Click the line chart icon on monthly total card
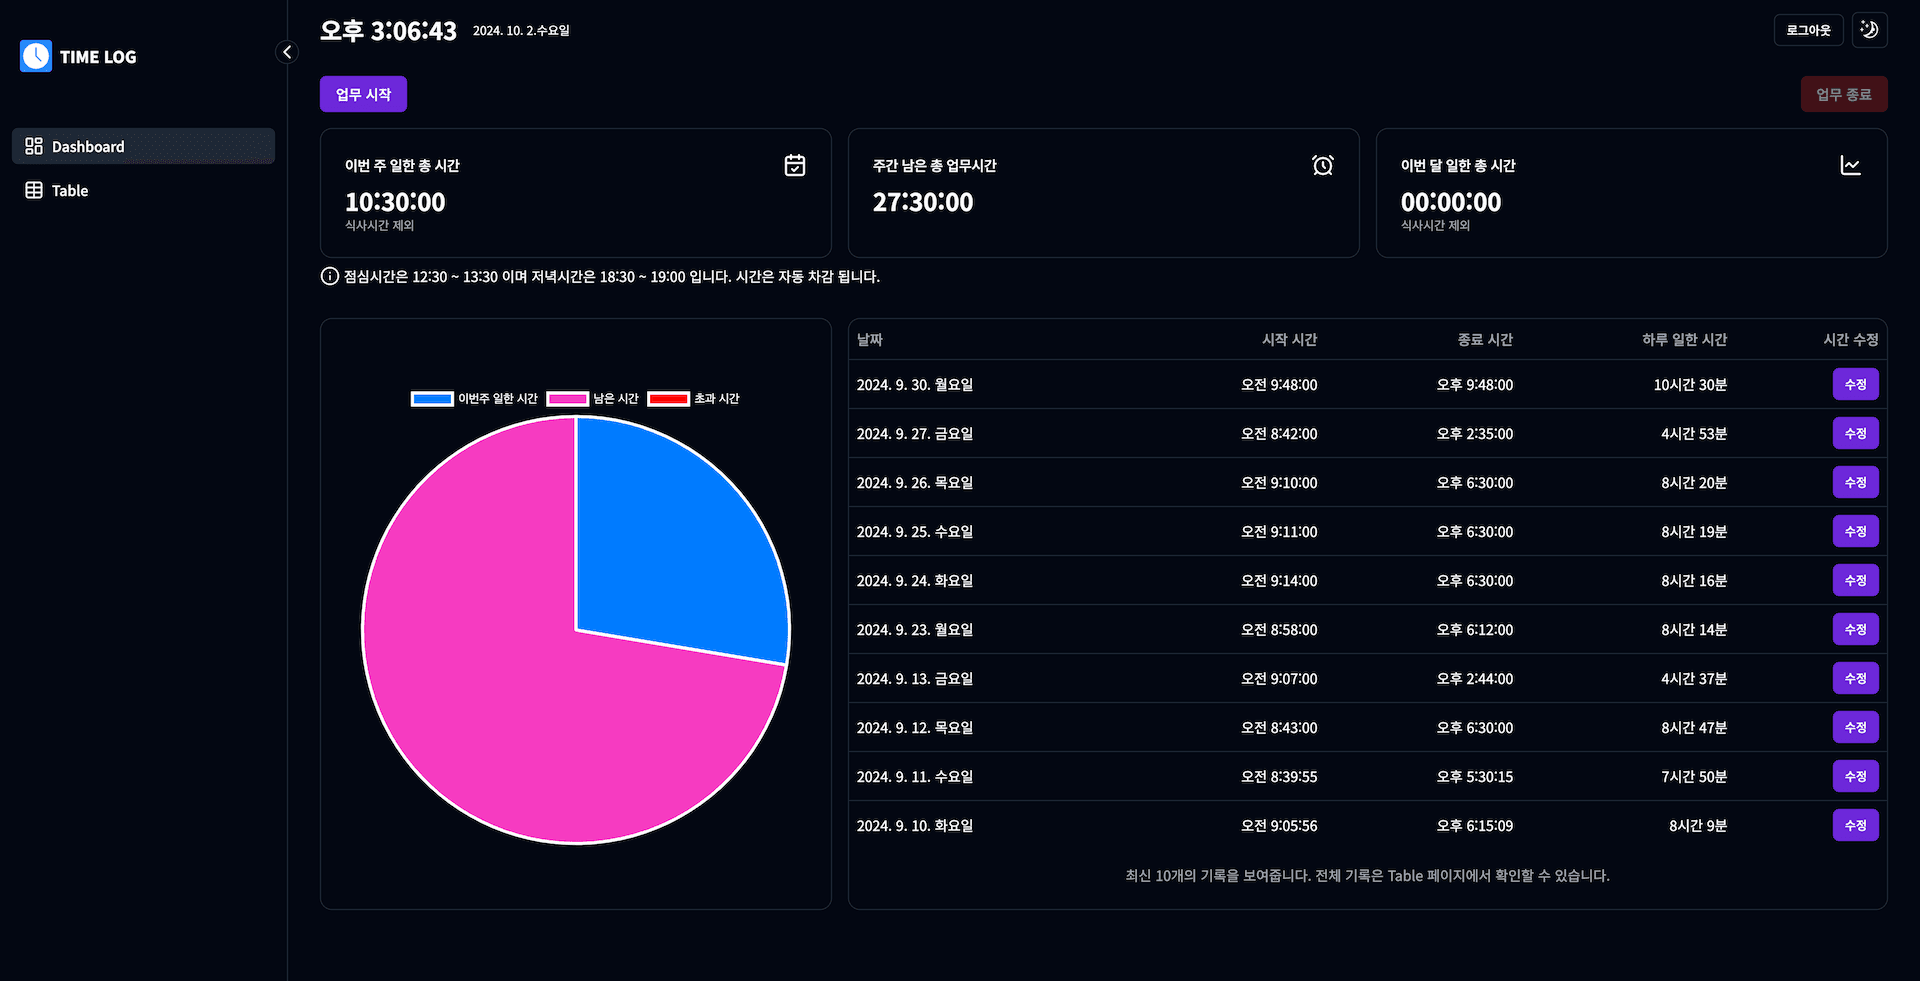This screenshot has width=1920, height=981. pos(1851,165)
